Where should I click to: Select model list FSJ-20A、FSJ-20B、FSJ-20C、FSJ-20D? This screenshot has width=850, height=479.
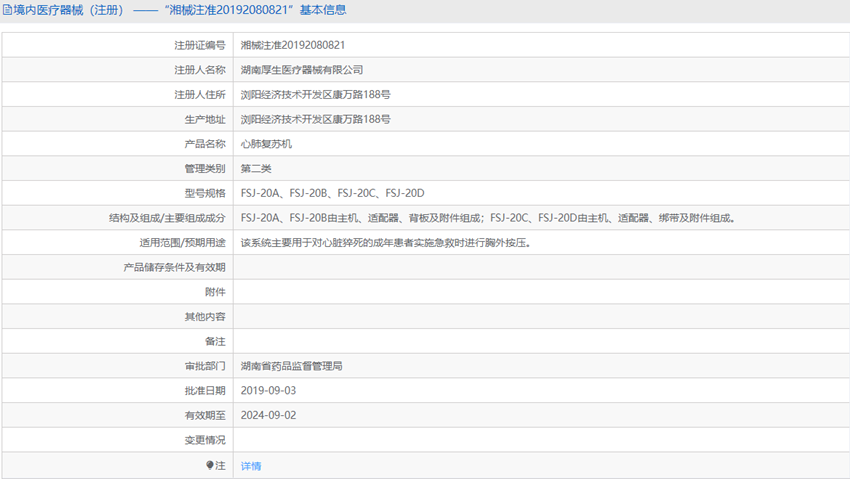pyautogui.click(x=332, y=193)
